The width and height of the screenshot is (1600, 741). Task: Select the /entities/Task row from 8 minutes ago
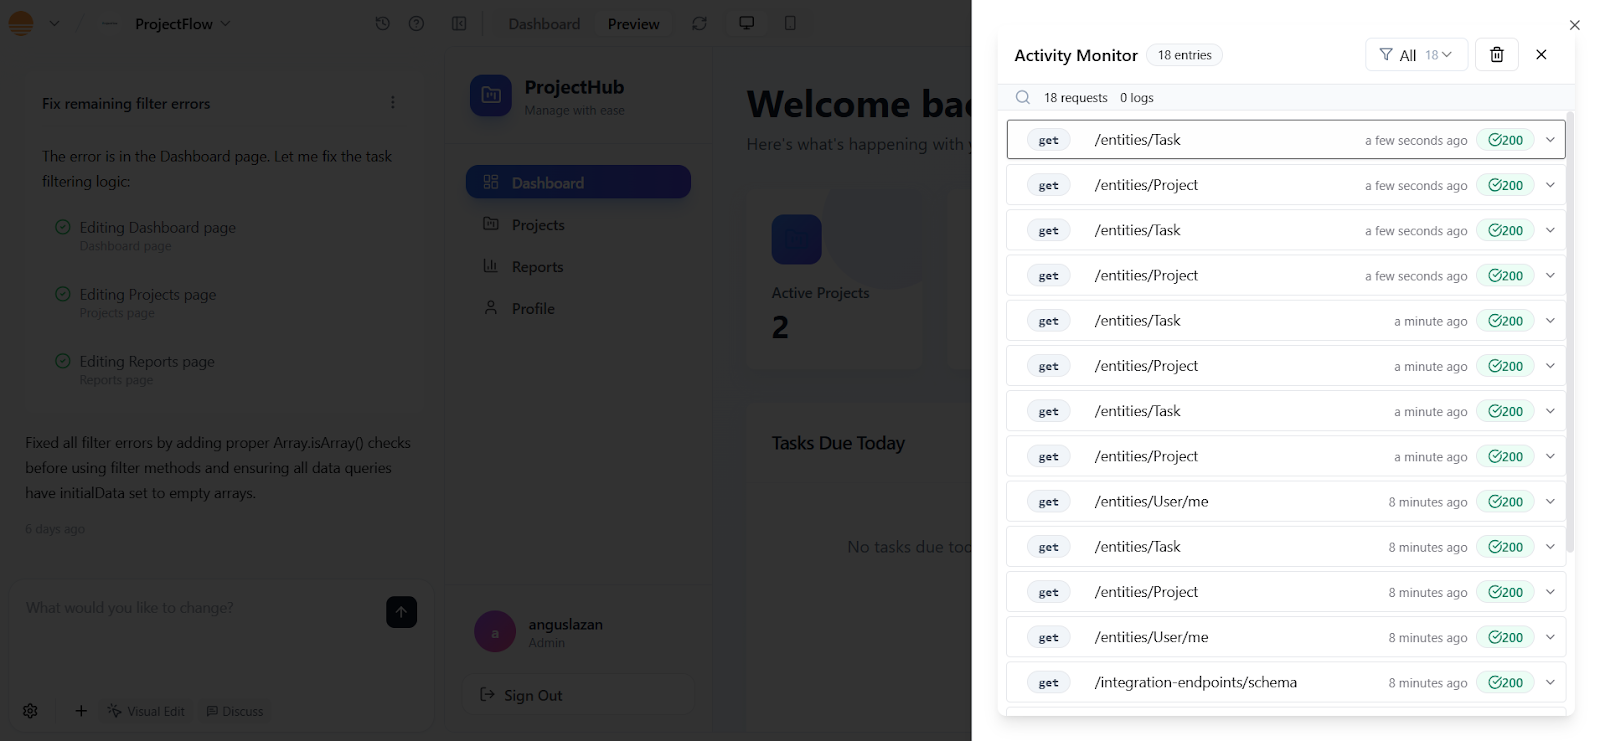(1286, 547)
